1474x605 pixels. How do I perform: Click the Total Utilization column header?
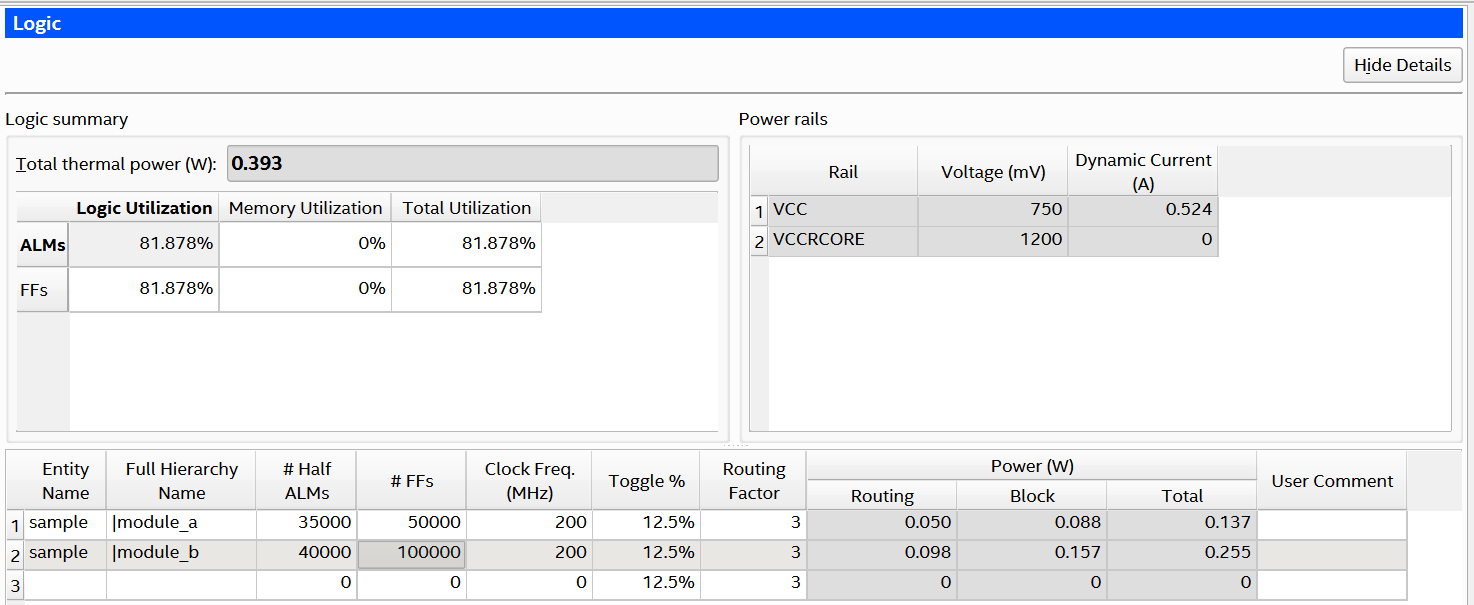466,208
